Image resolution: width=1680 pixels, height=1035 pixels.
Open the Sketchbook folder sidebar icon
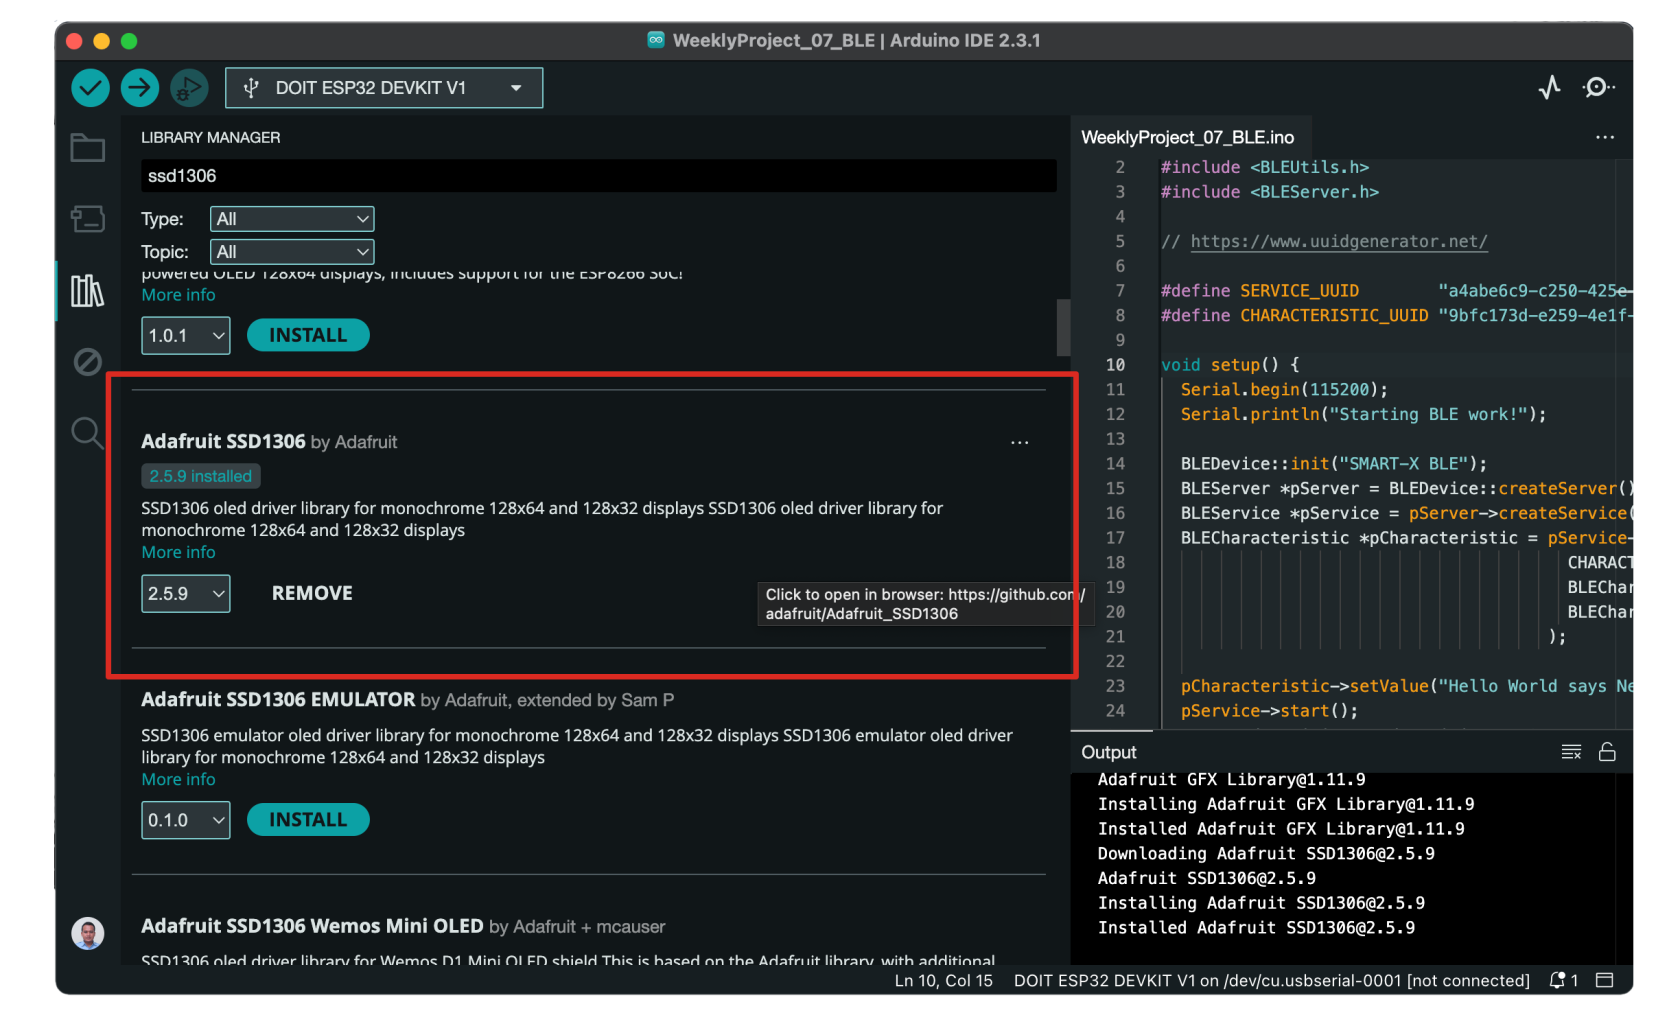click(x=88, y=148)
